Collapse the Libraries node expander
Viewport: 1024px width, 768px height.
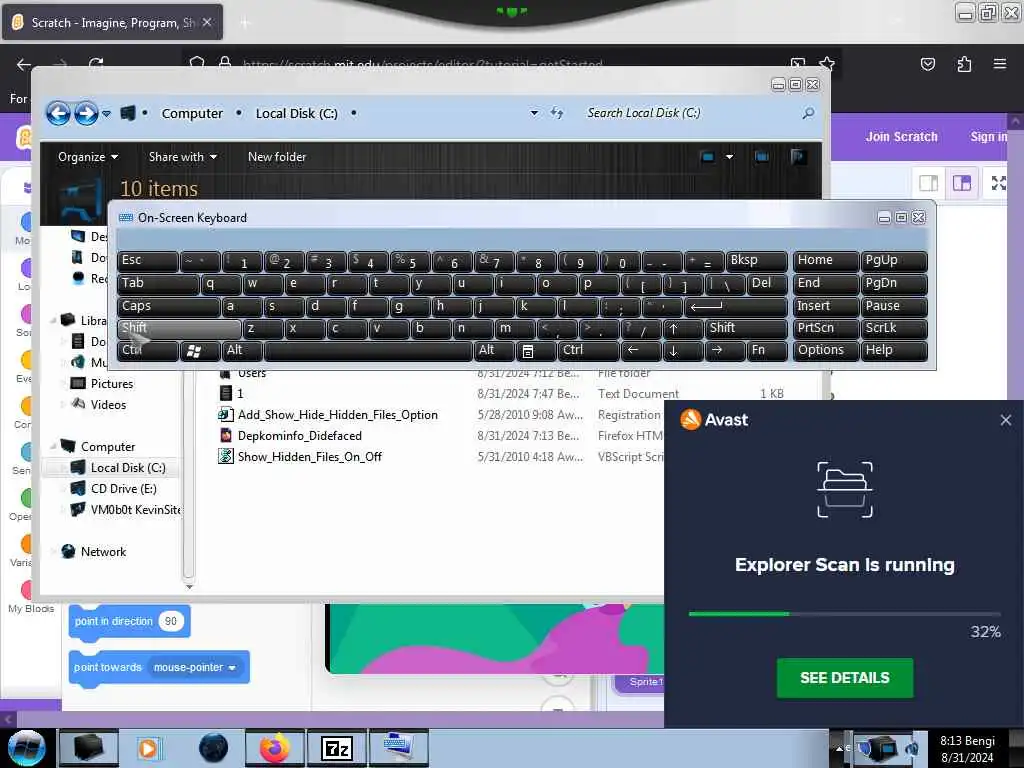(53, 320)
